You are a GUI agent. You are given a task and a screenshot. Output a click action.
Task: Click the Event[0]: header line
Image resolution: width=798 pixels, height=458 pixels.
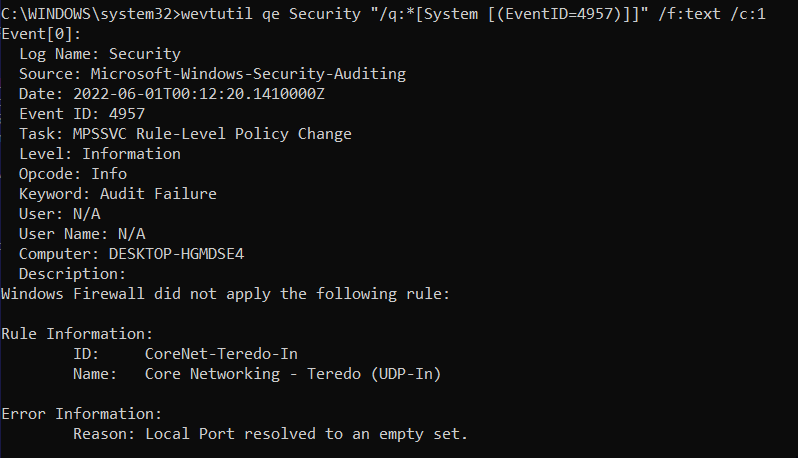(x=41, y=34)
